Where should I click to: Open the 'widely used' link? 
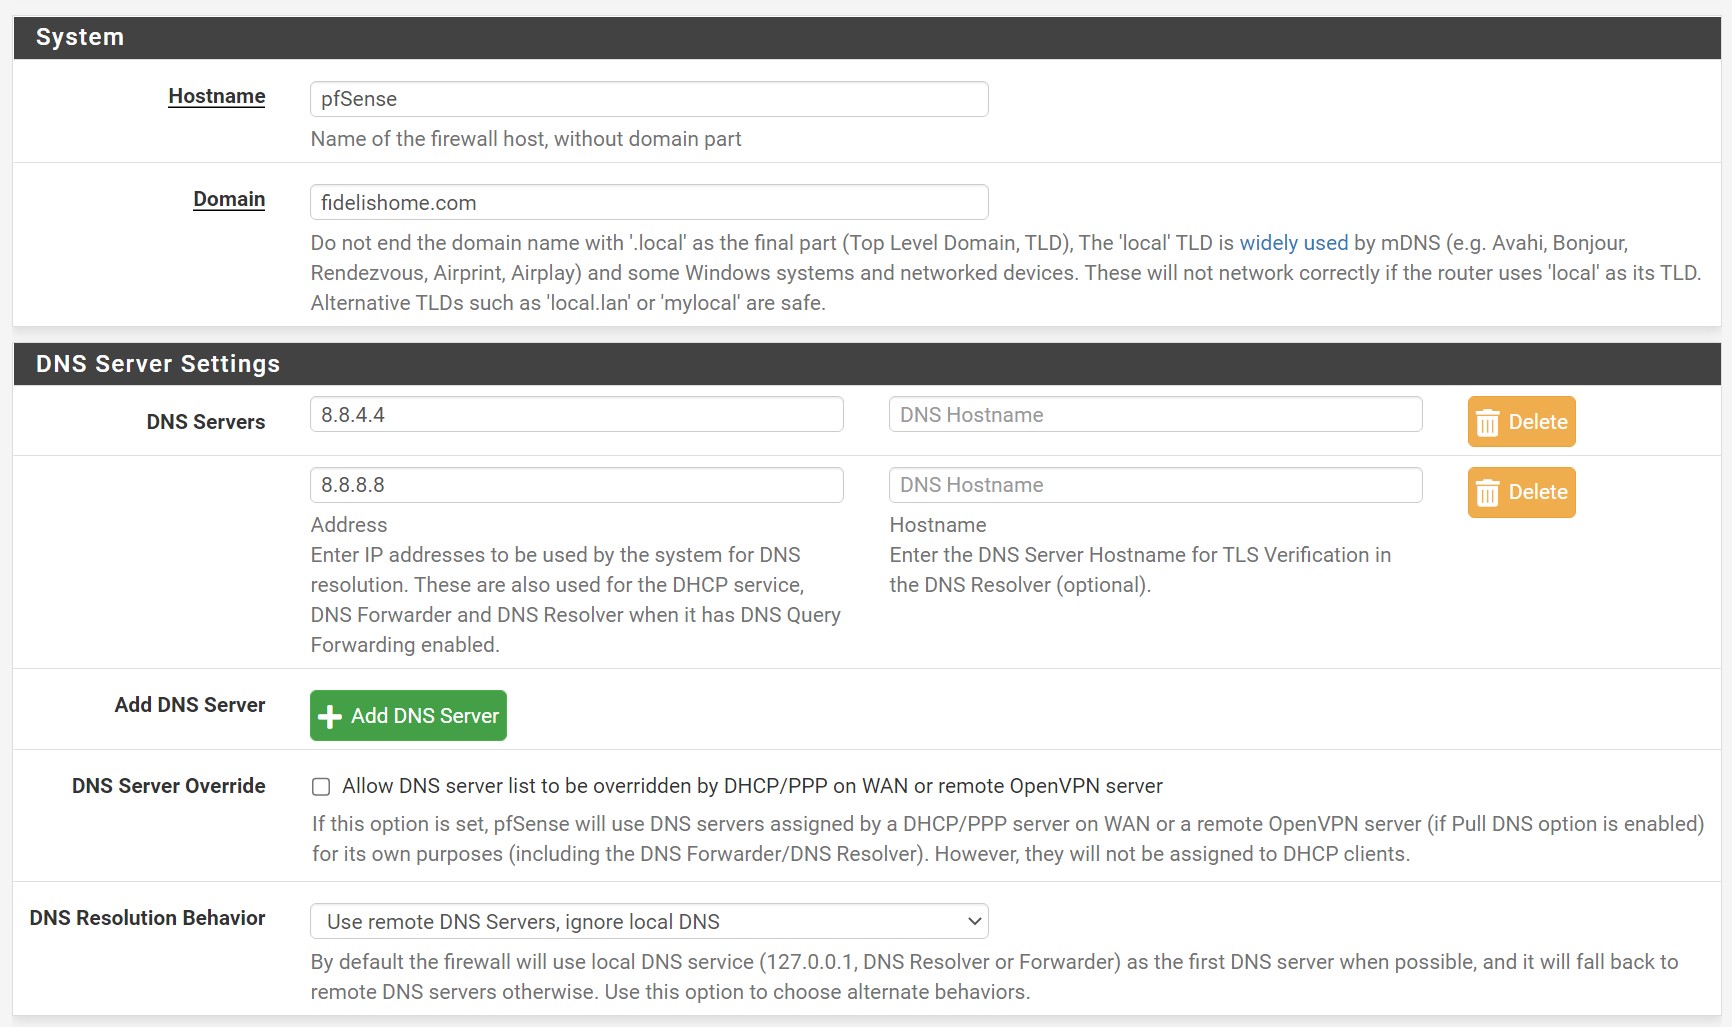(1294, 243)
